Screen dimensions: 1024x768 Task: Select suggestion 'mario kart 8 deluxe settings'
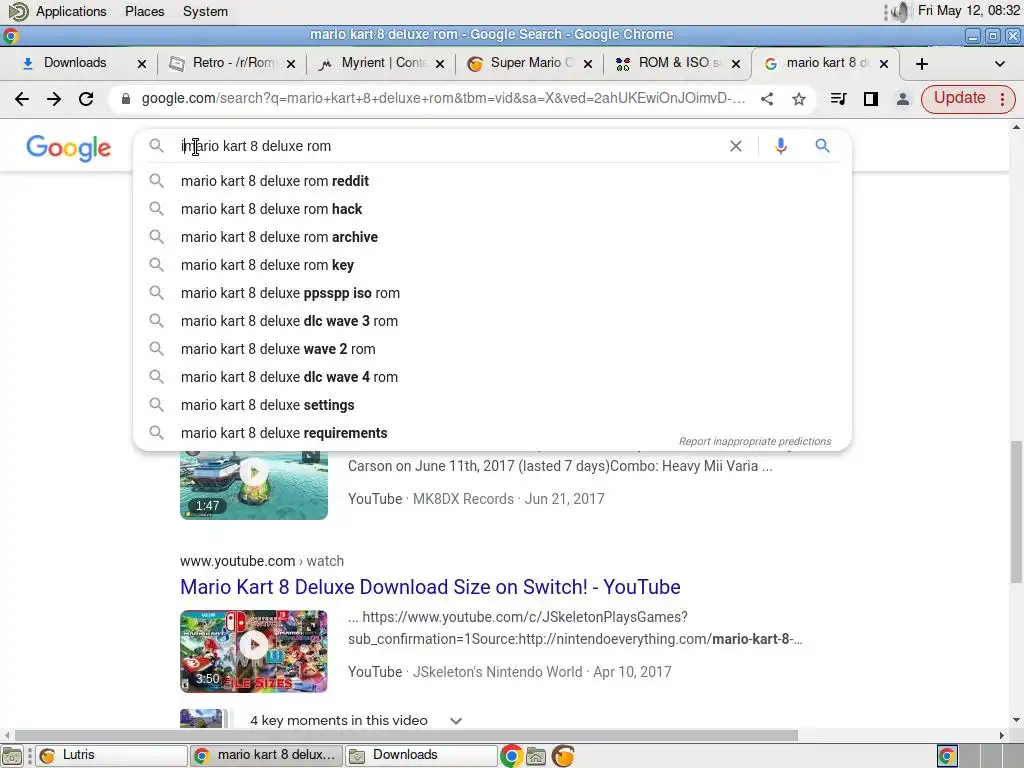pos(492,406)
